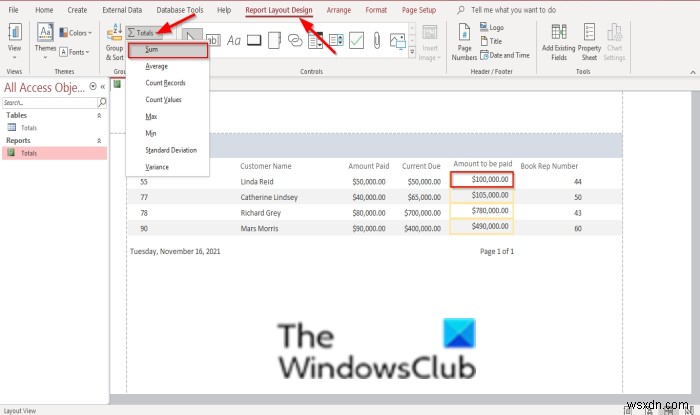Open the Totals dropdown button
The width and height of the screenshot is (700, 415).
pos(143,33)
